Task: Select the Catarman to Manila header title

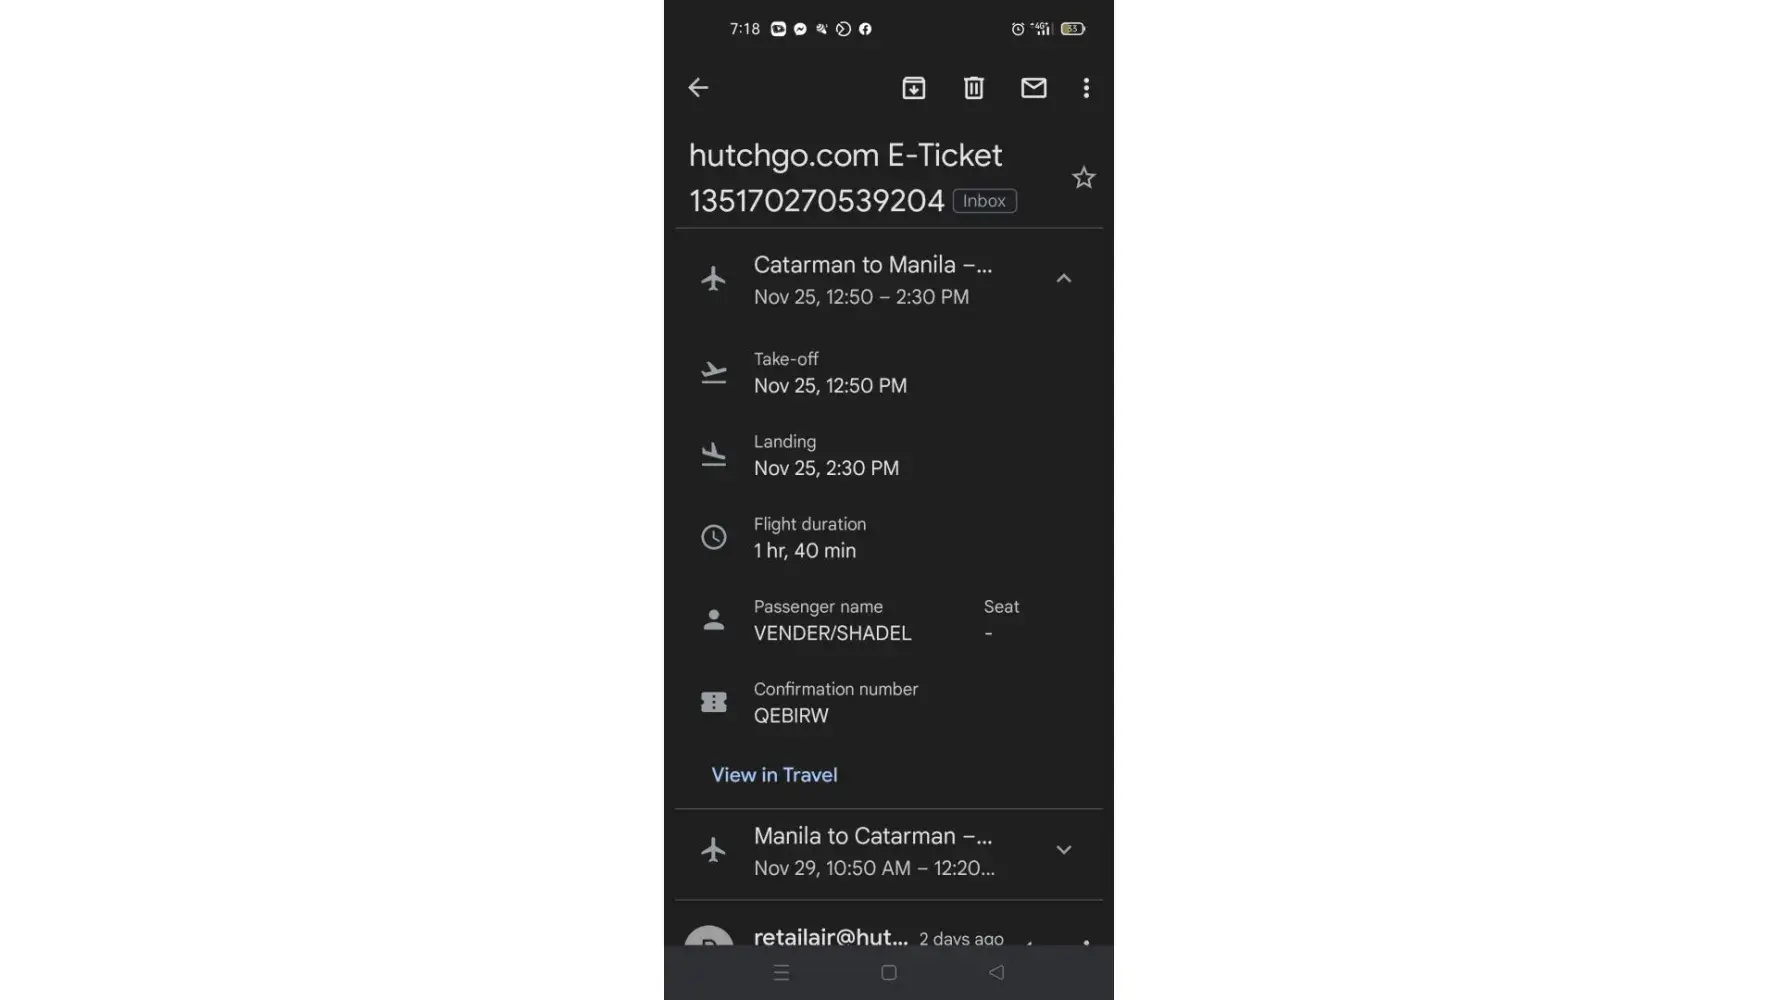Action: pos(873,265)
